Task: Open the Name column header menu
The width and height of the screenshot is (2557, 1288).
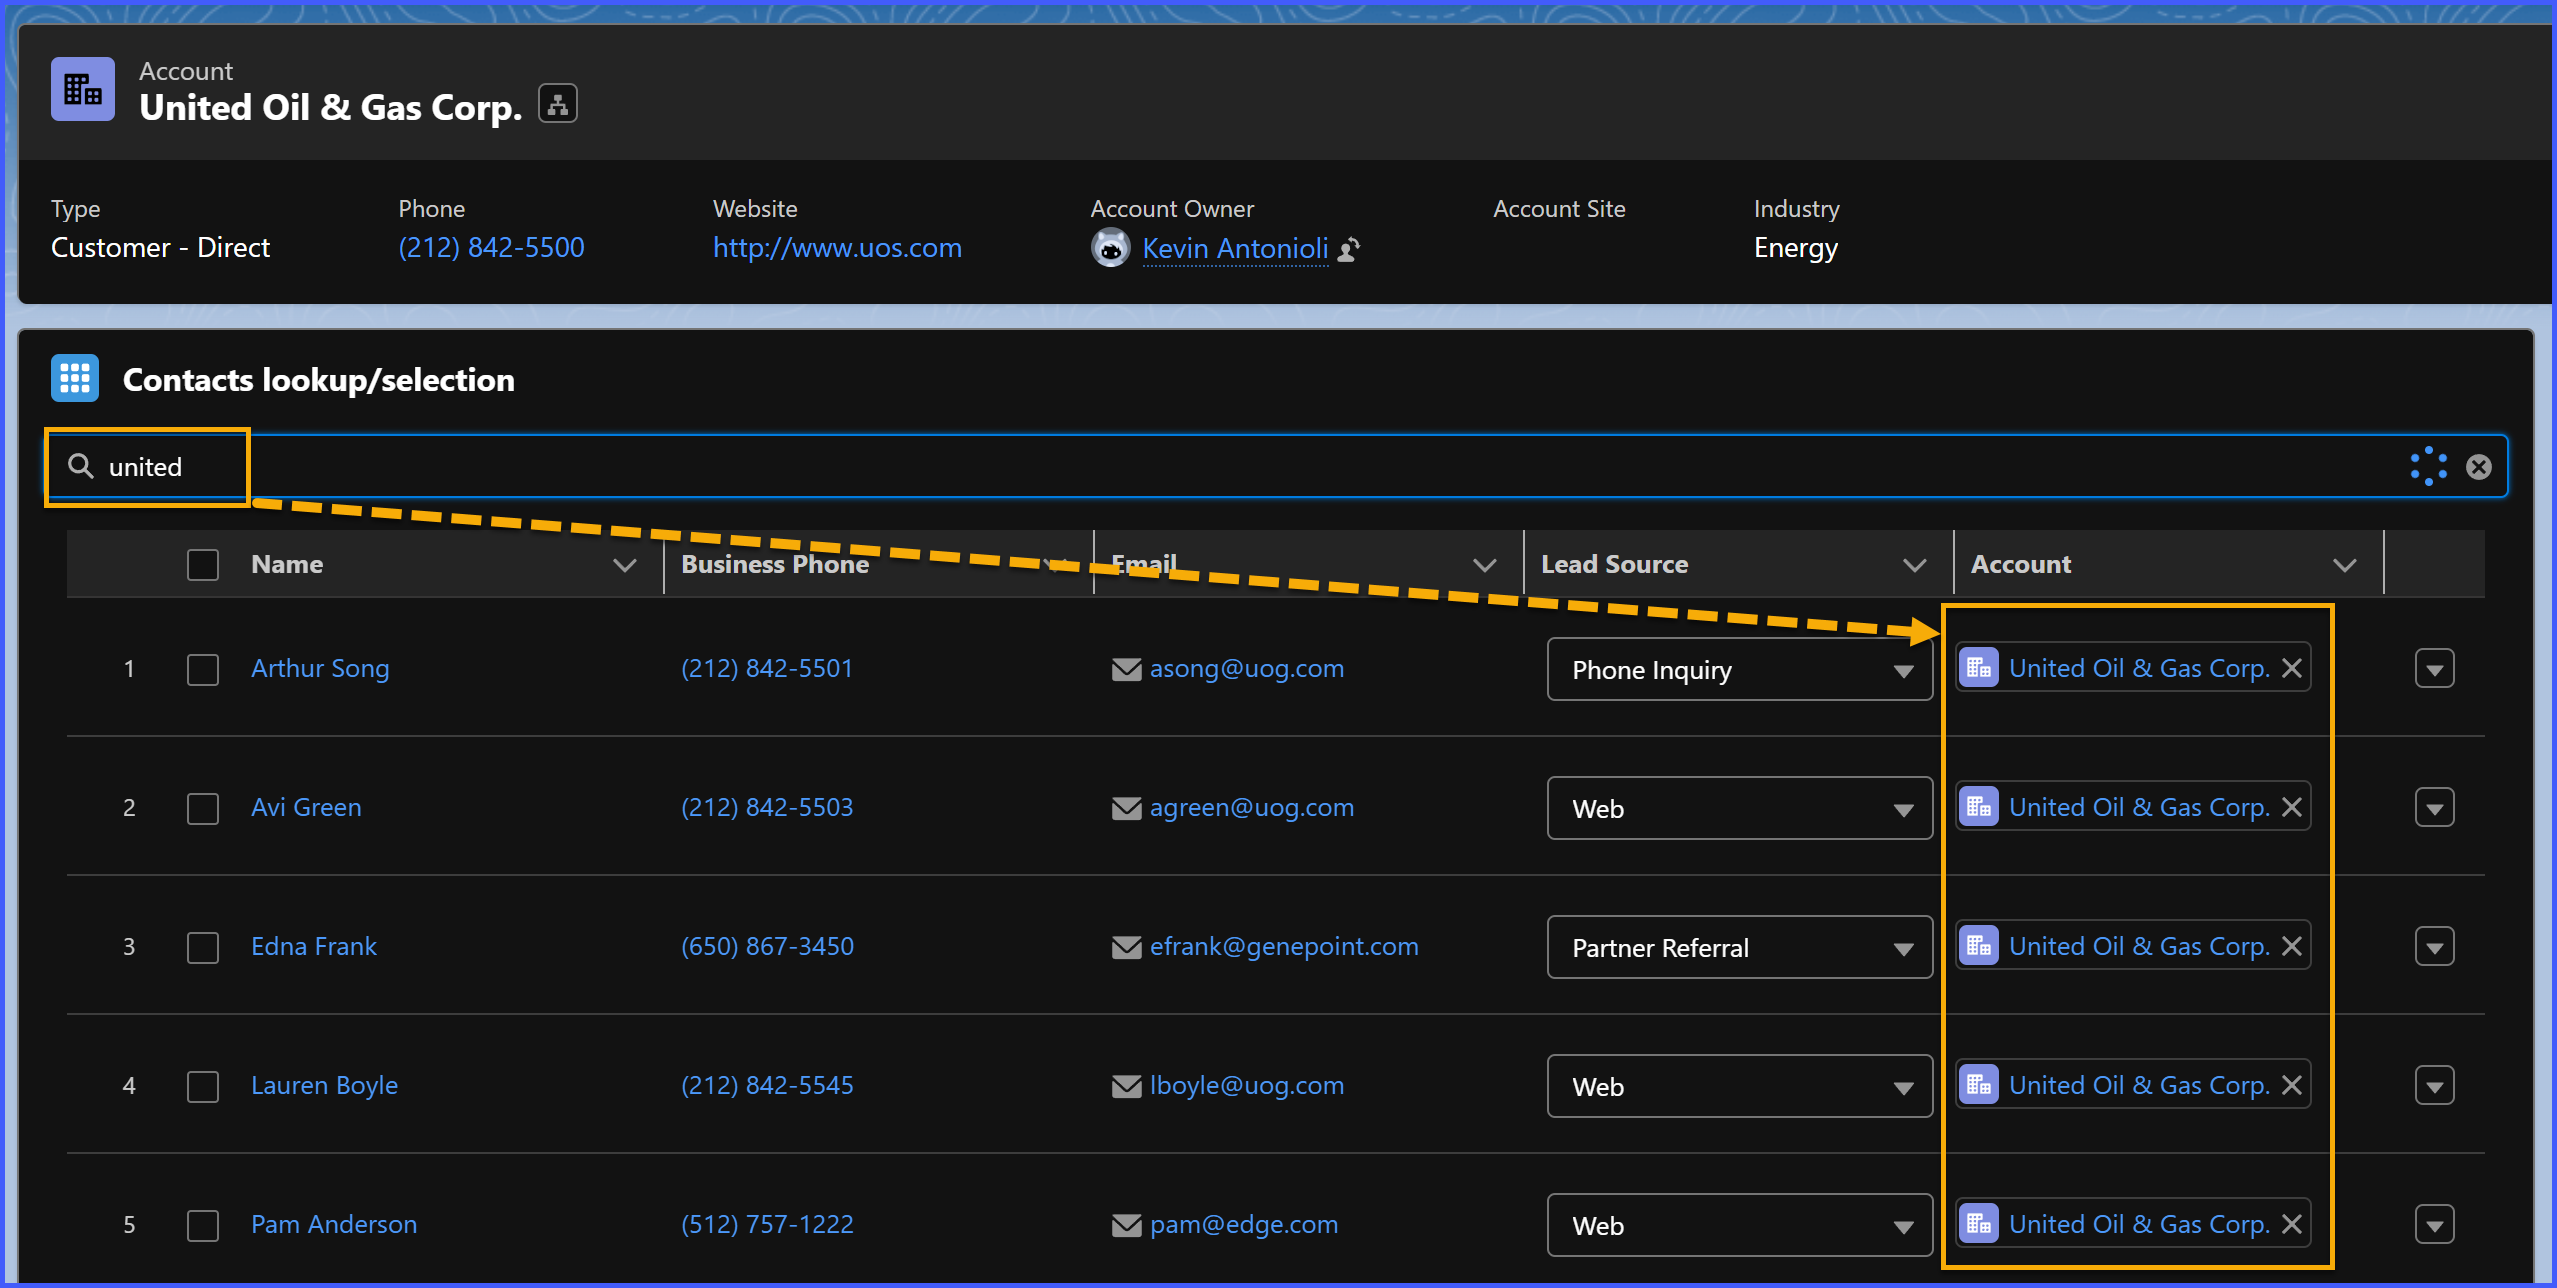Action: point(624,565)
